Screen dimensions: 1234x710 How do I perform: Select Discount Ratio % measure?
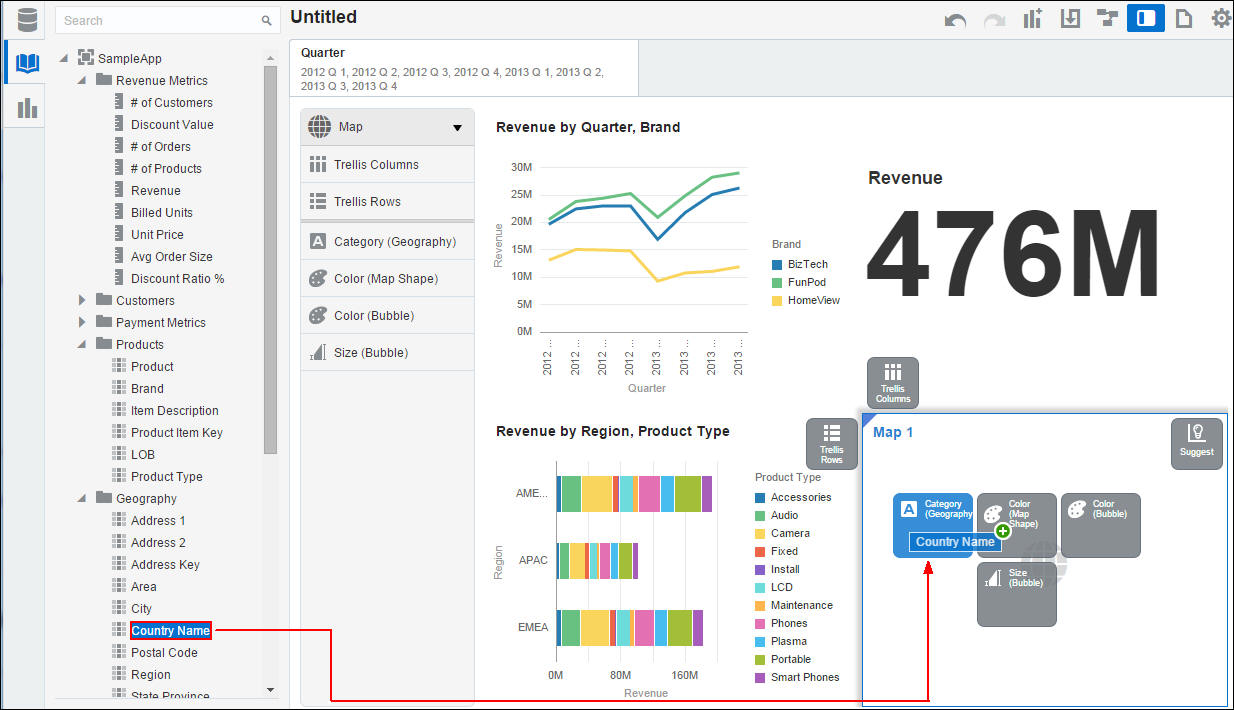point(177,278)
